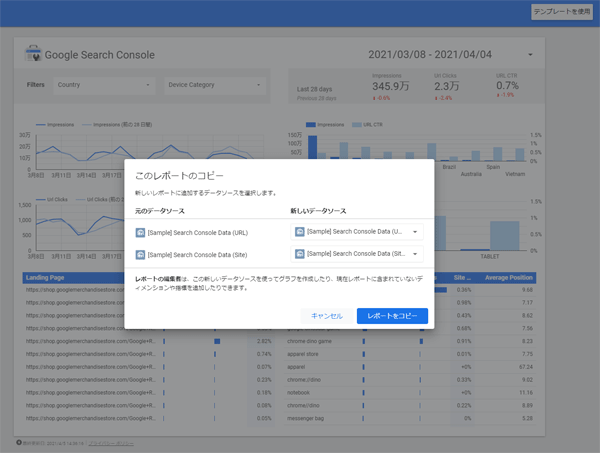Open the Device Category filter dropdown
This screenshot has width=600, height=453.
pyautogui.click(x=215, y=85)
